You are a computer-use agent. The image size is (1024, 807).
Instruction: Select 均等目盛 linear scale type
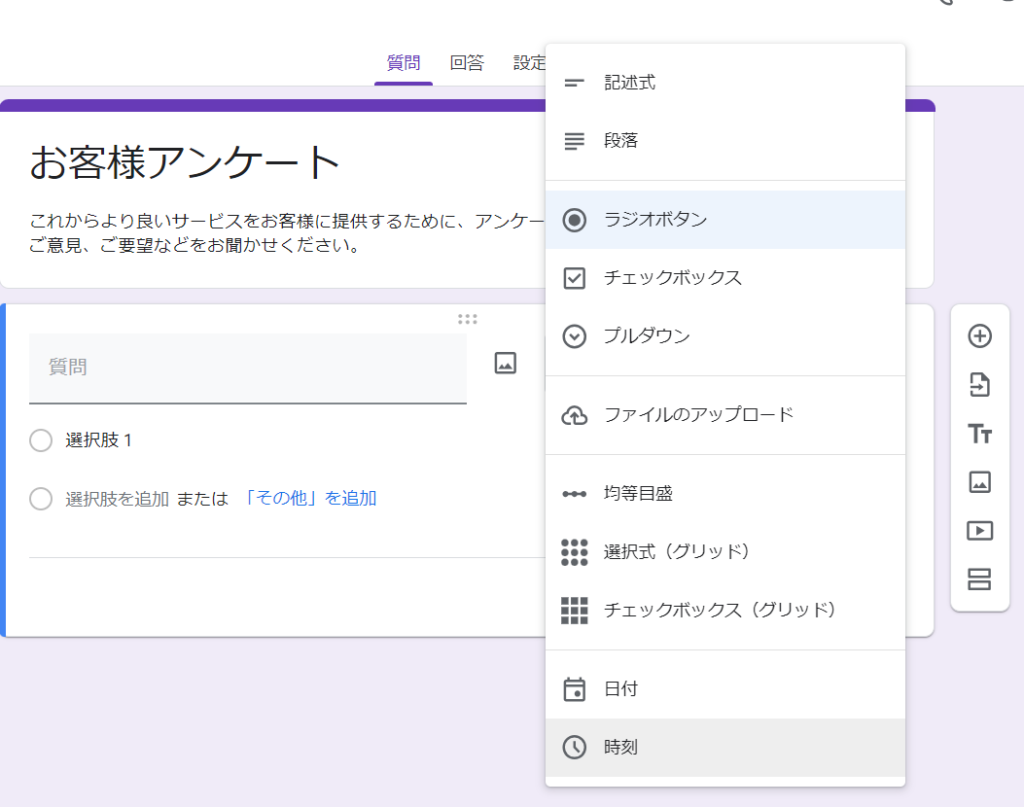point(725,494)
